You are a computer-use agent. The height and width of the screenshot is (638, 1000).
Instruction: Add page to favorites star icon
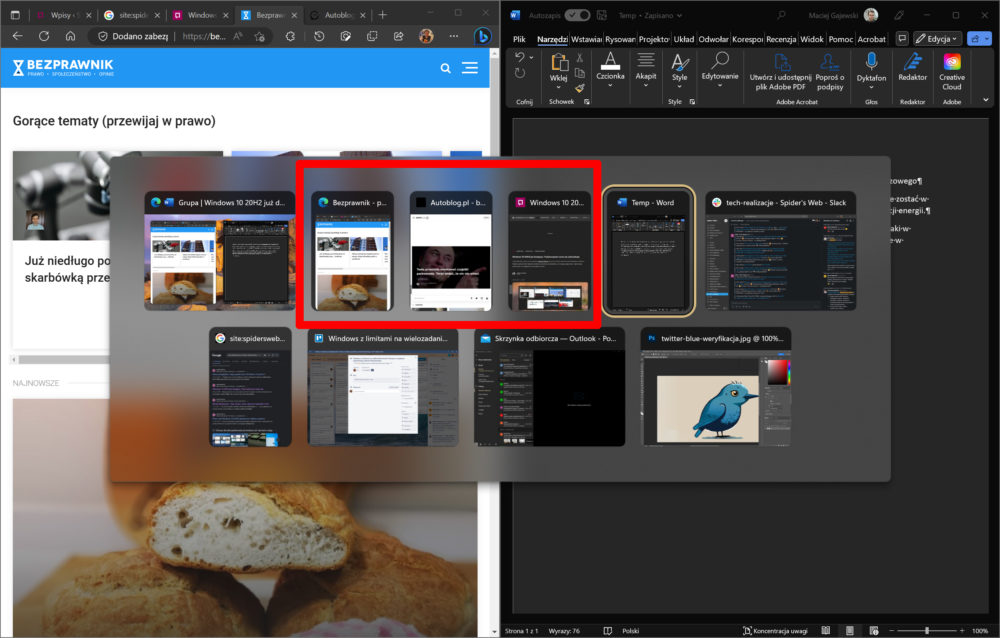(260, 36)
